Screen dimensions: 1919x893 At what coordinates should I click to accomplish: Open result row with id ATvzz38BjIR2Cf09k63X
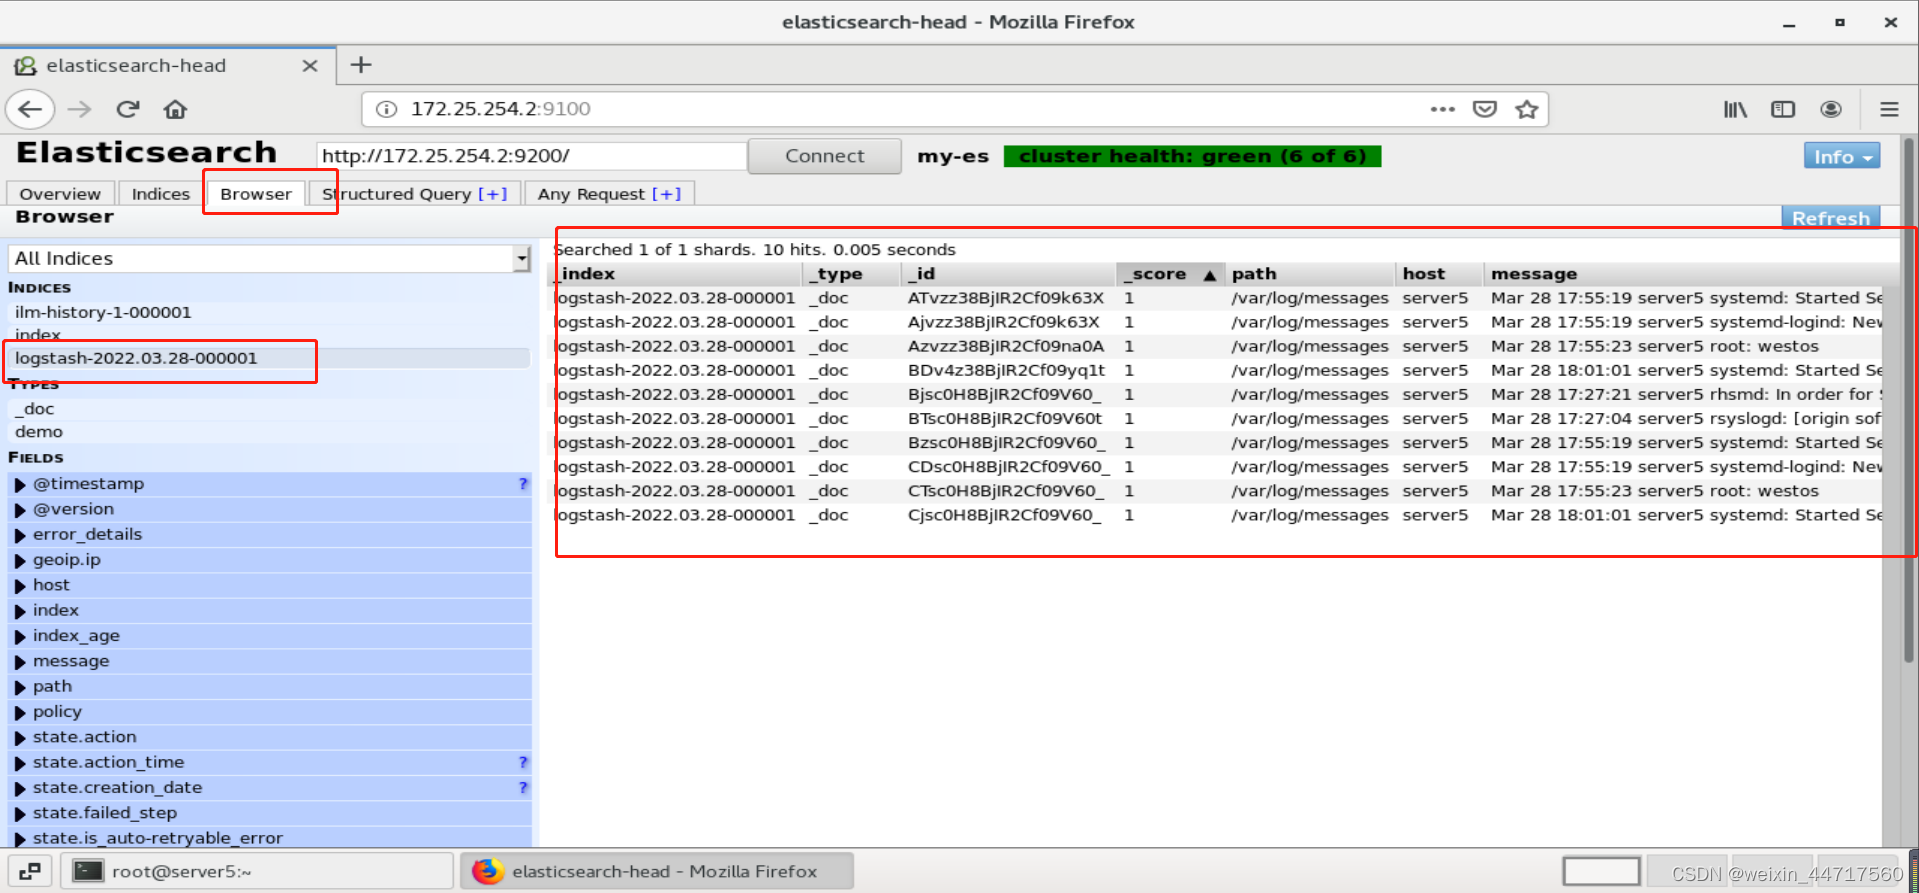pos(1218,298)
